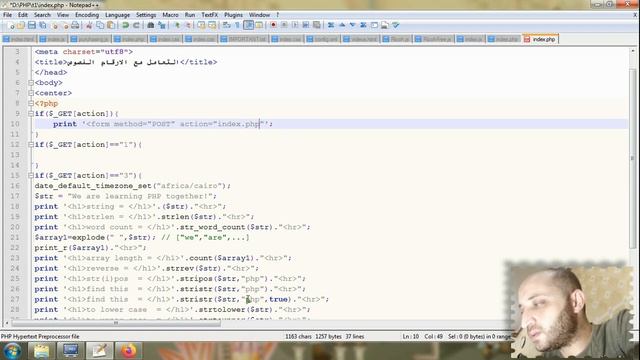
Task: Create a new document with the New icon
Action: (x=11, y=25)
